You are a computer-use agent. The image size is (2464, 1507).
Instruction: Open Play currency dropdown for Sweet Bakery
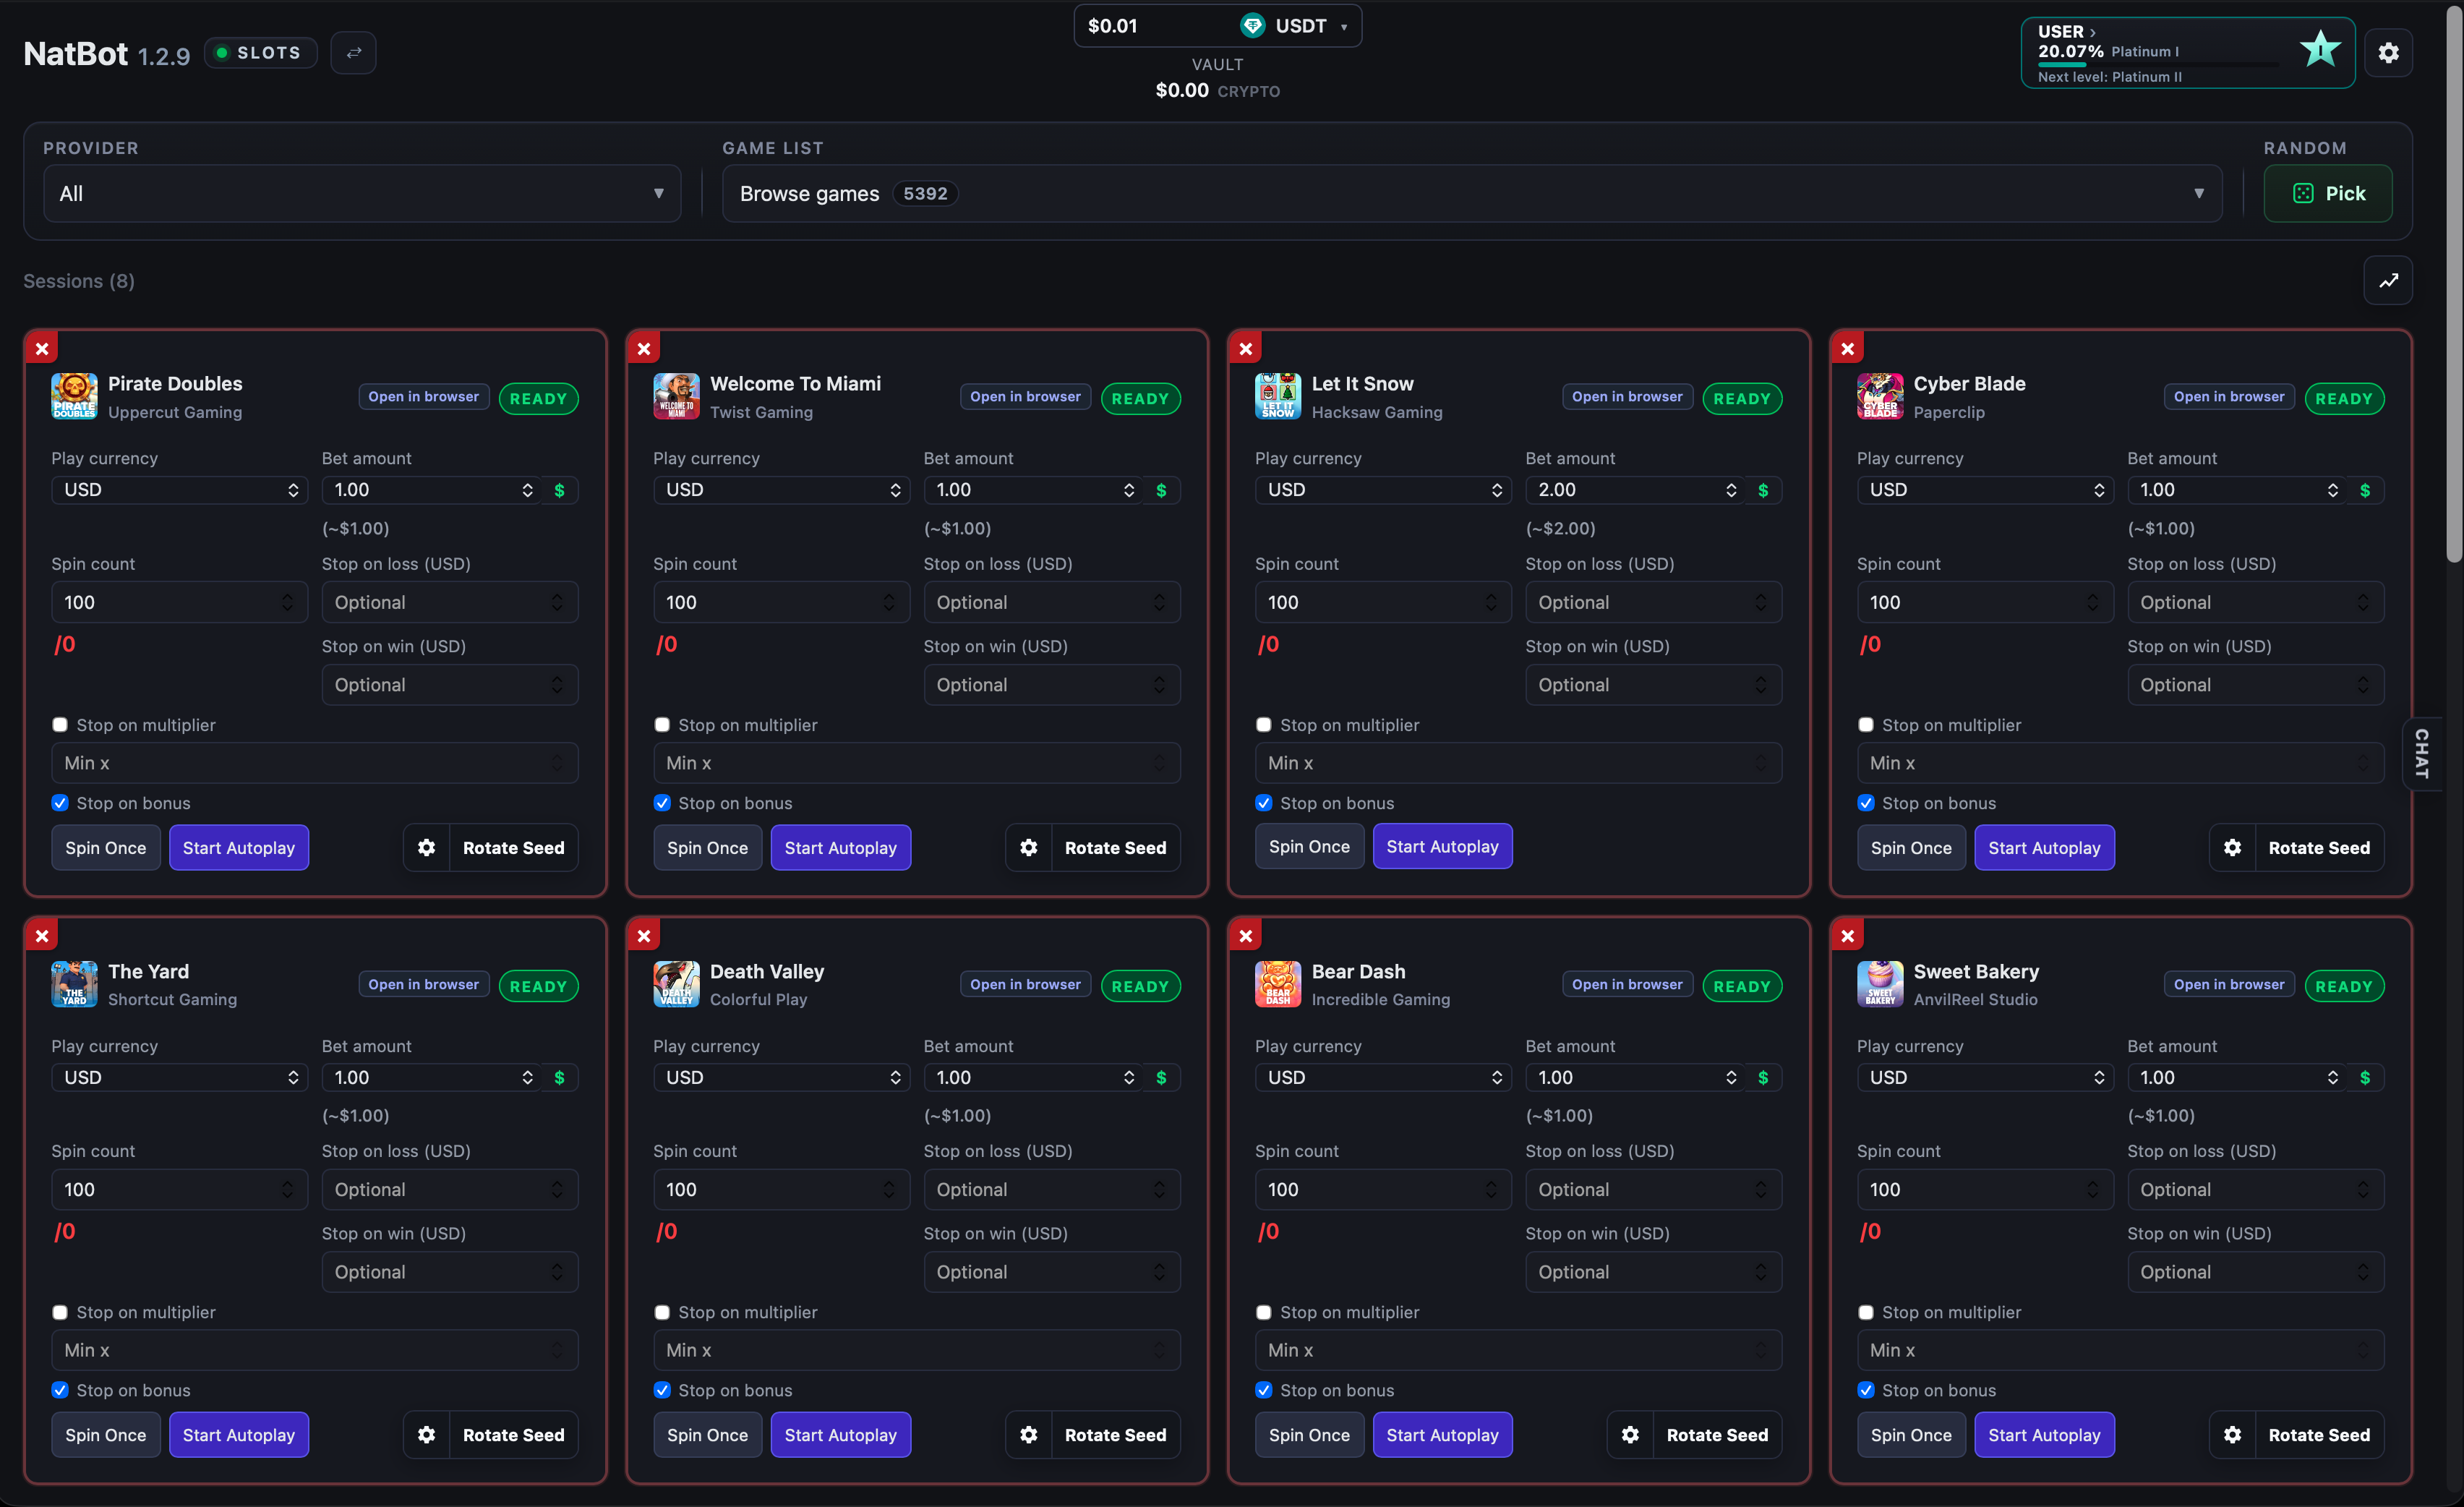pyautogui.click(x=1985, y=1077)
